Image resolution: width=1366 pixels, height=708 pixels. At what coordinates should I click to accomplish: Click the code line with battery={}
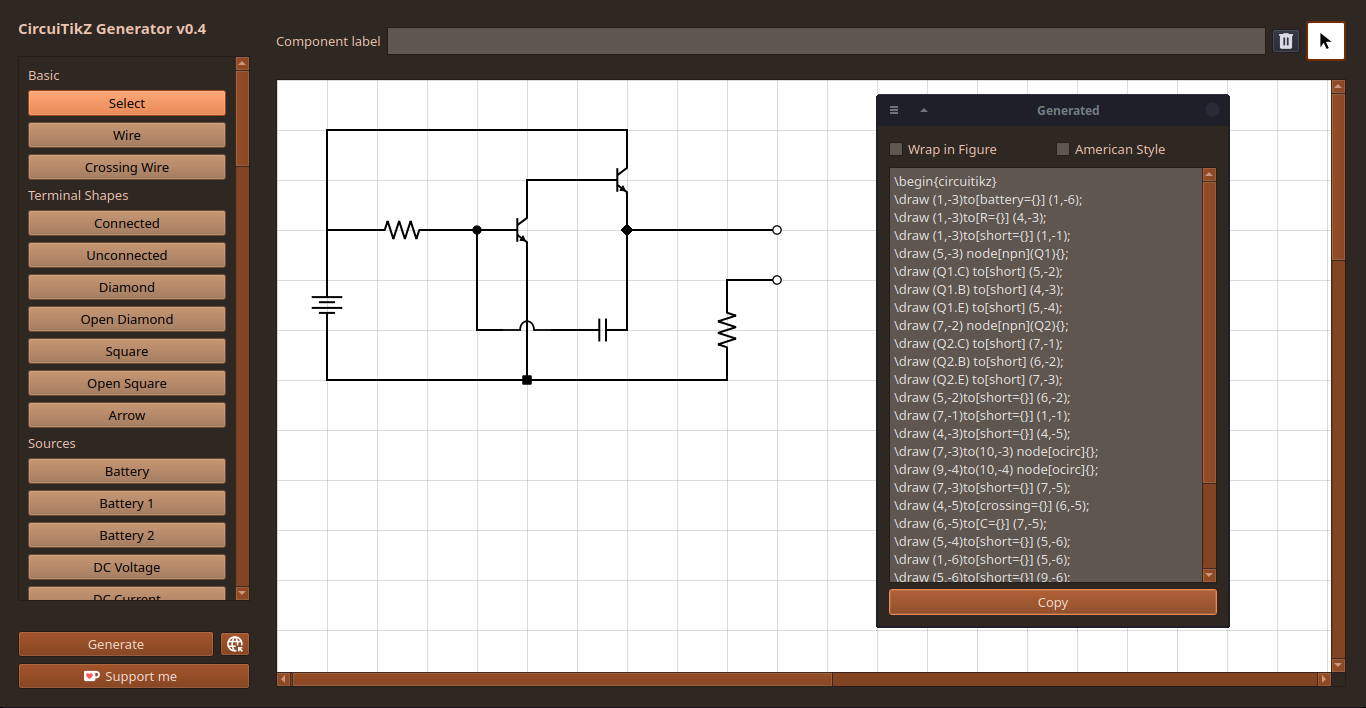point(988,199)
